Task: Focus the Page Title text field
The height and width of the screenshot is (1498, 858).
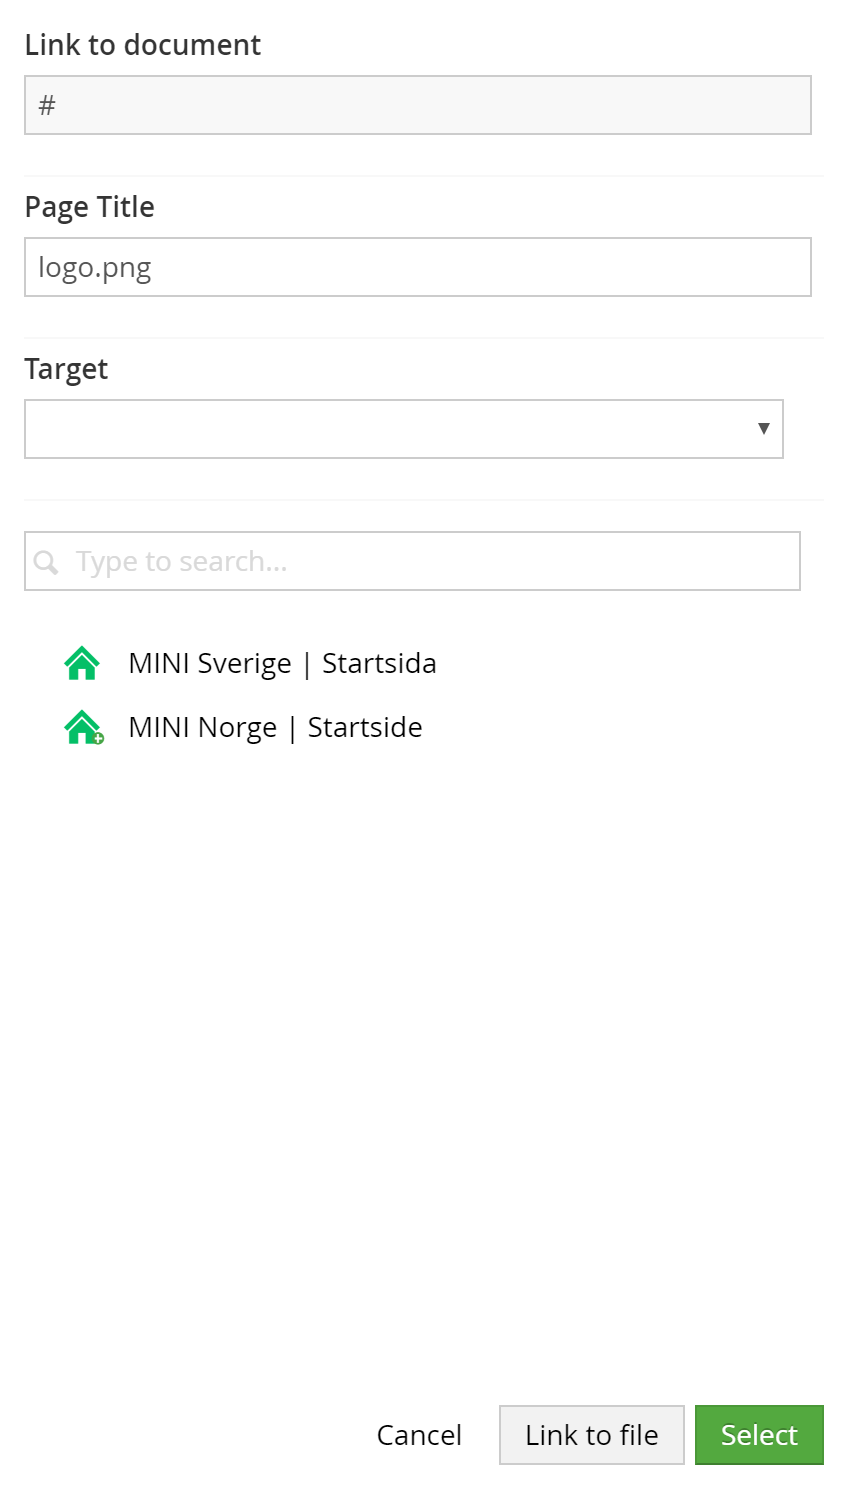Action: [418, 267]
